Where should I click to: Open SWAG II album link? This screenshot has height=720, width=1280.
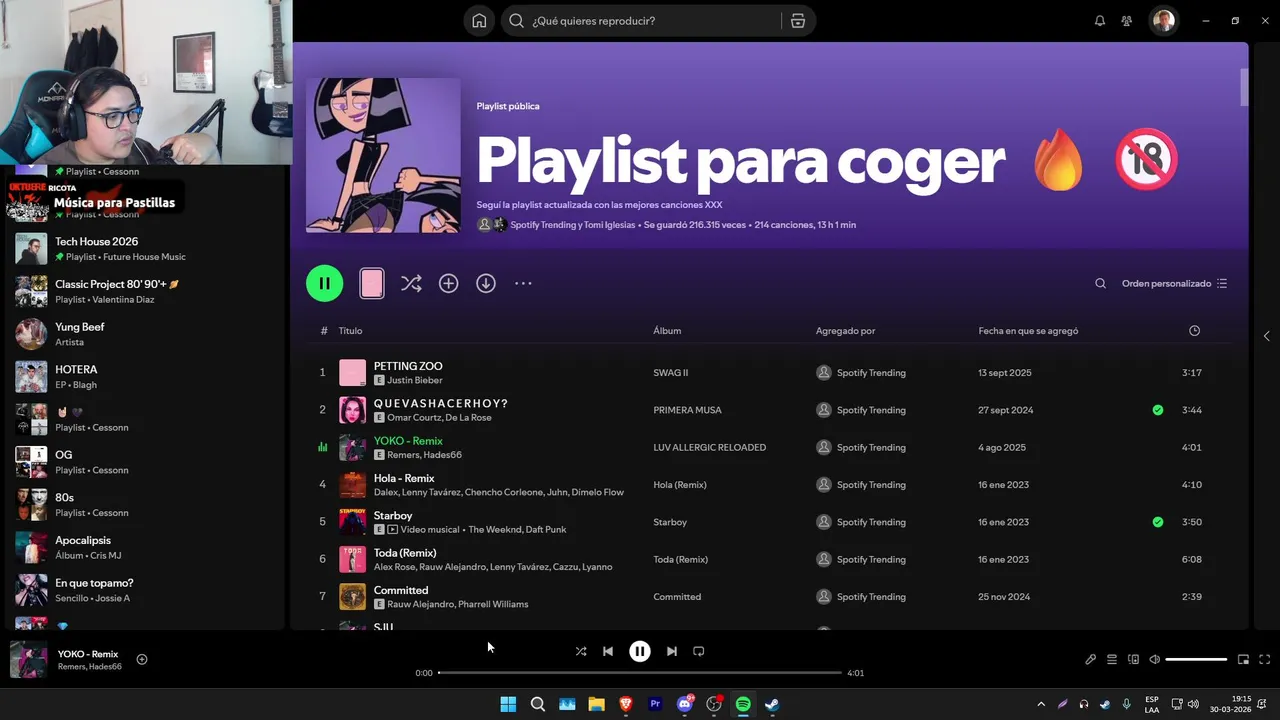(x=671, y=373)
